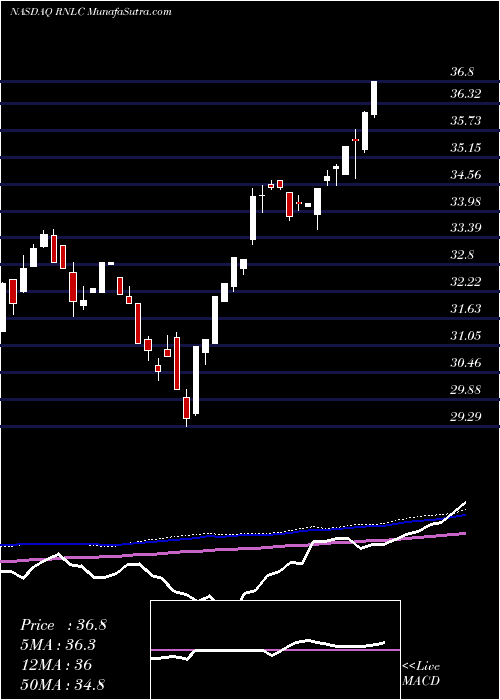Click the 5MA : 36.3 readout

(59, 645)
